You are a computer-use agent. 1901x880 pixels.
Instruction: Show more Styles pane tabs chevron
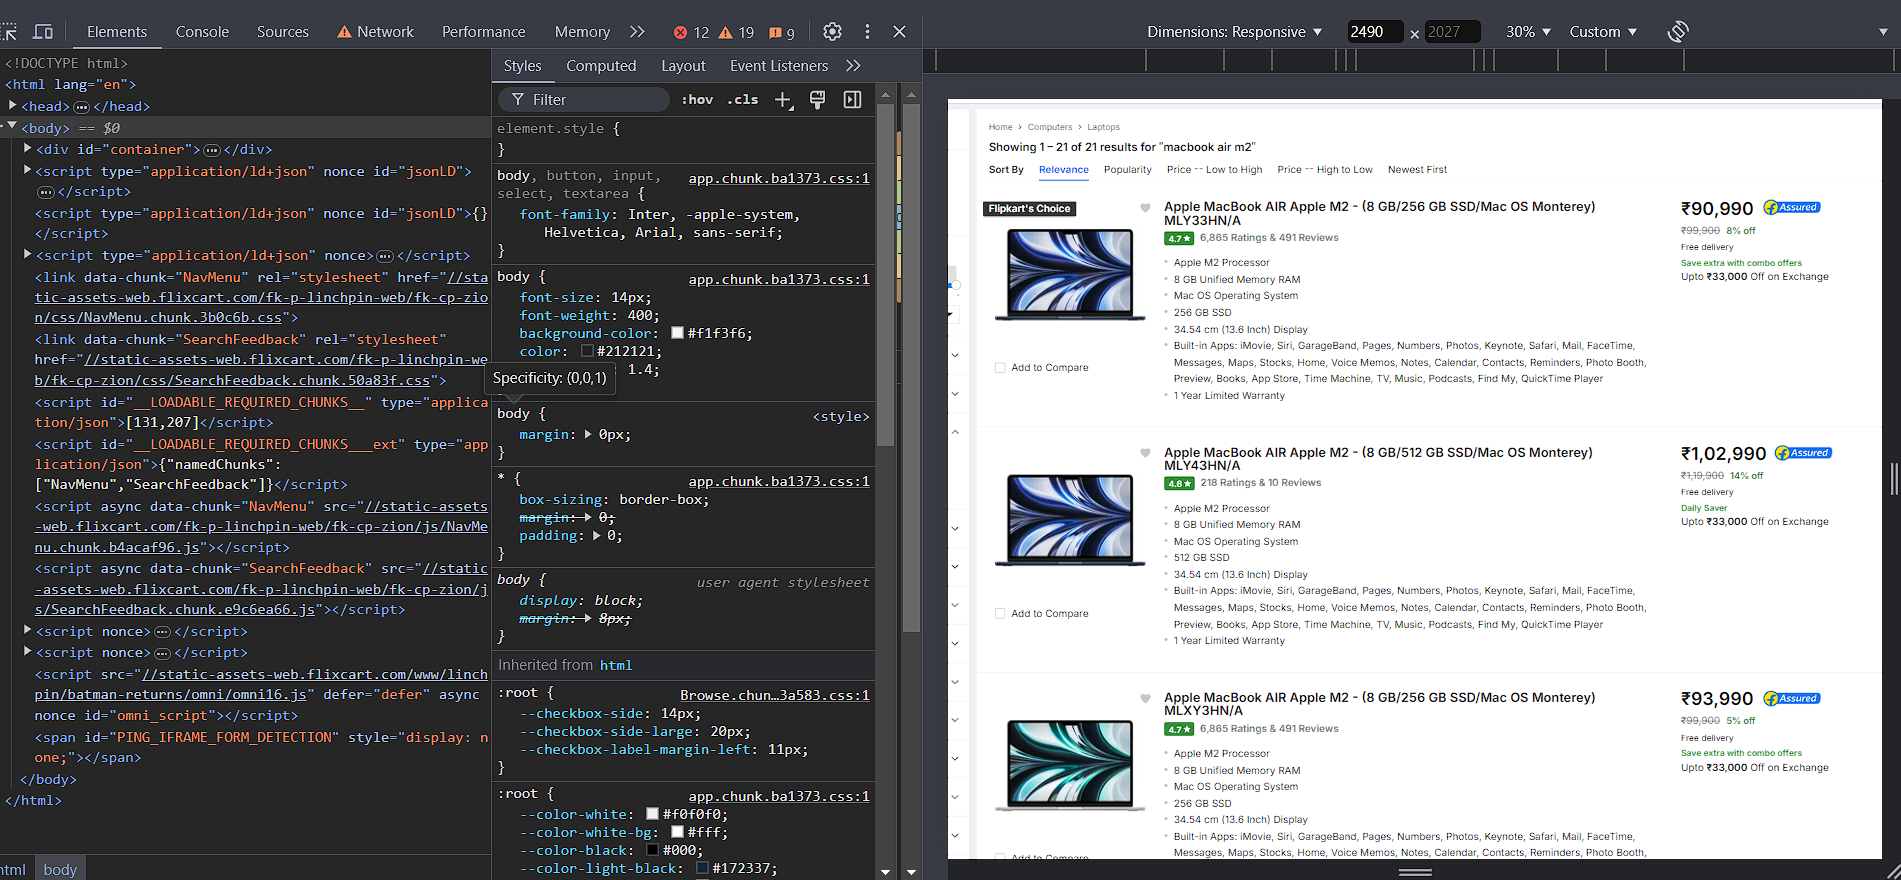pyautogui.click(x=853, y=66)
